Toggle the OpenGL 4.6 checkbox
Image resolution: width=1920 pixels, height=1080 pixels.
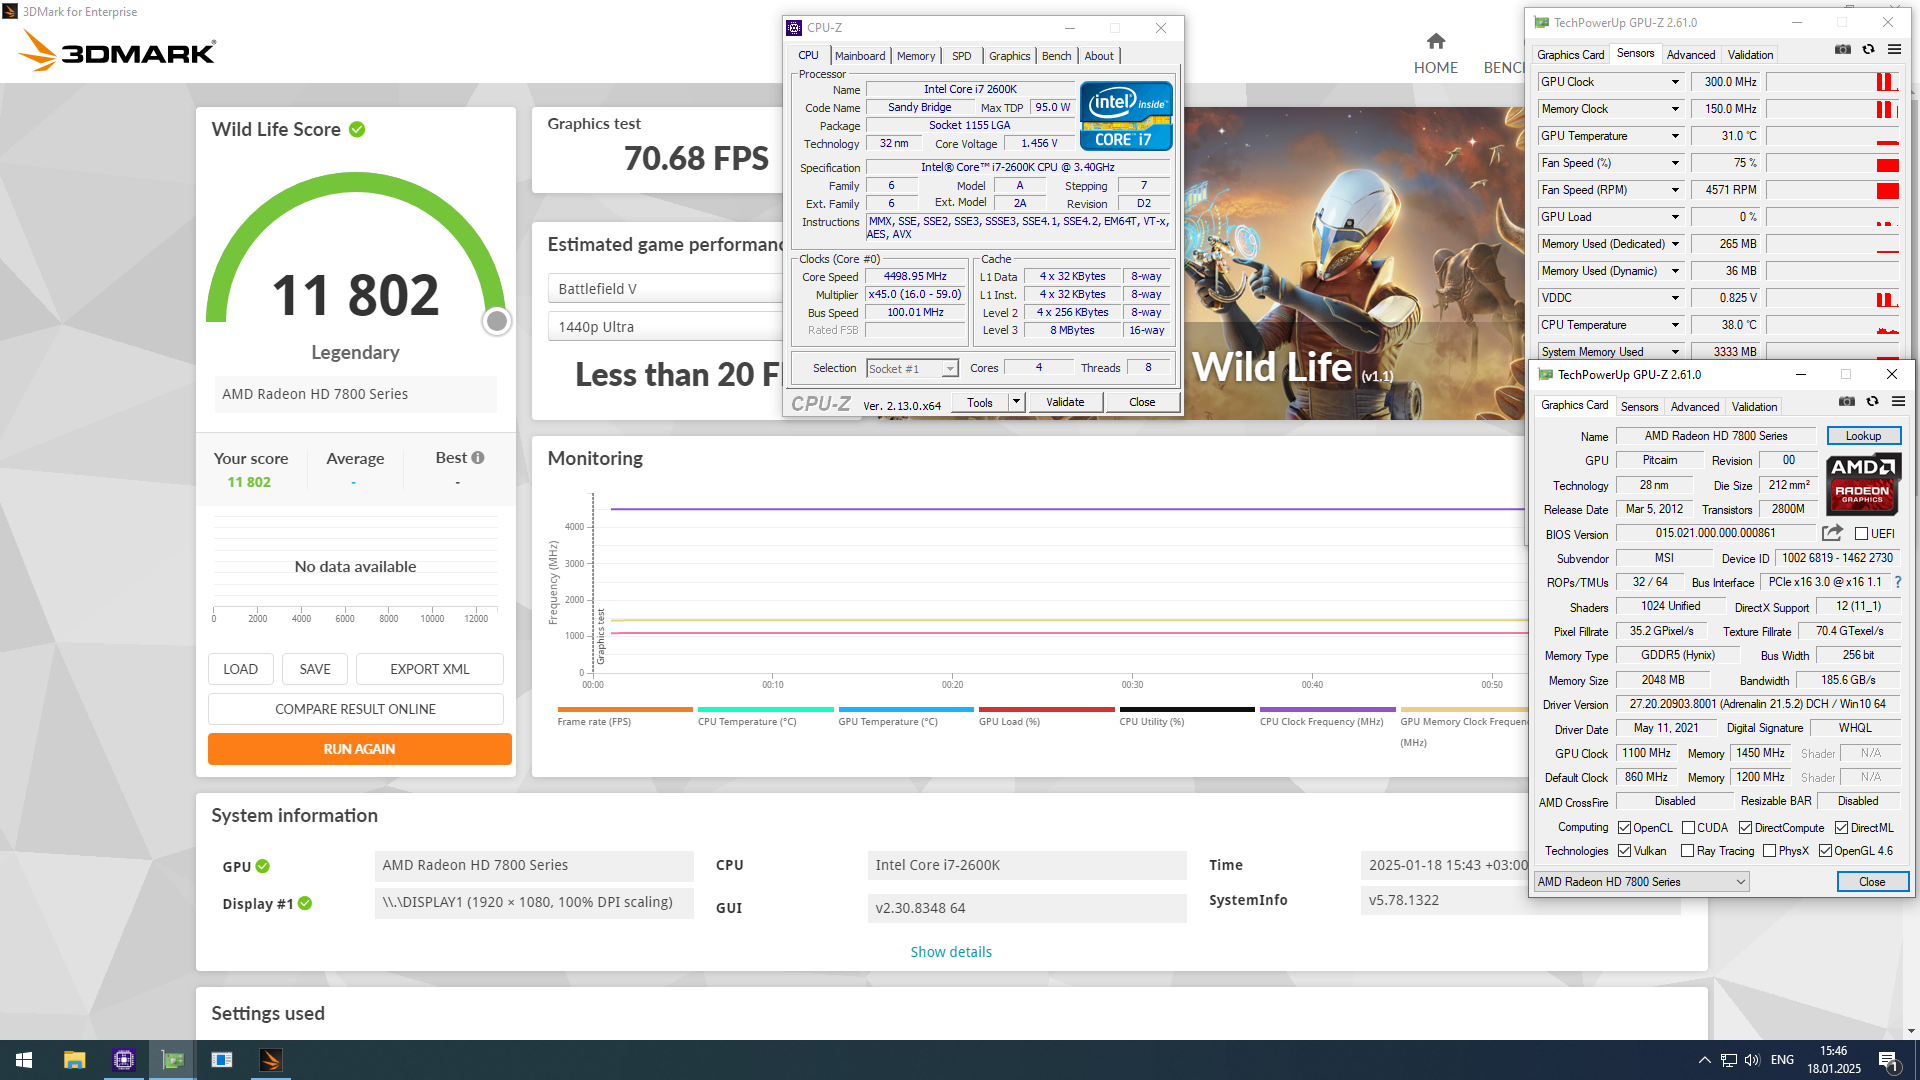tap(1825, 851)
